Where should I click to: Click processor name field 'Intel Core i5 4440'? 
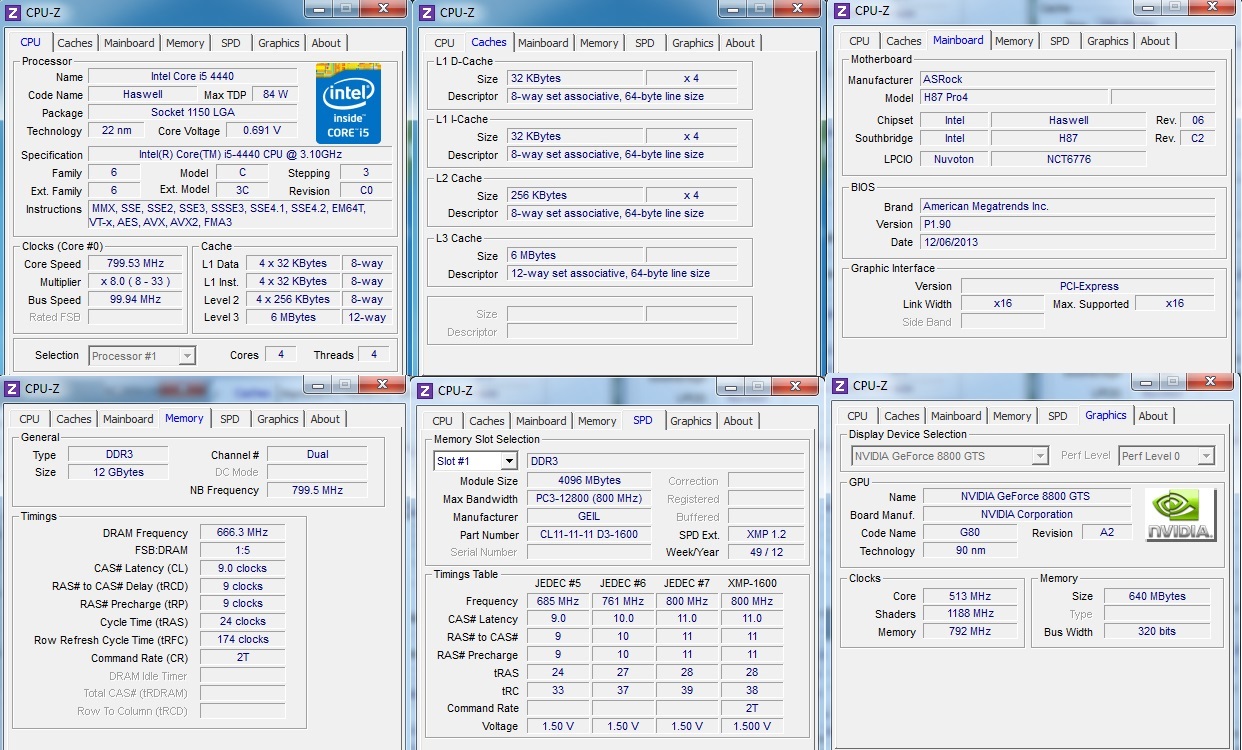(x=193, y=77)
